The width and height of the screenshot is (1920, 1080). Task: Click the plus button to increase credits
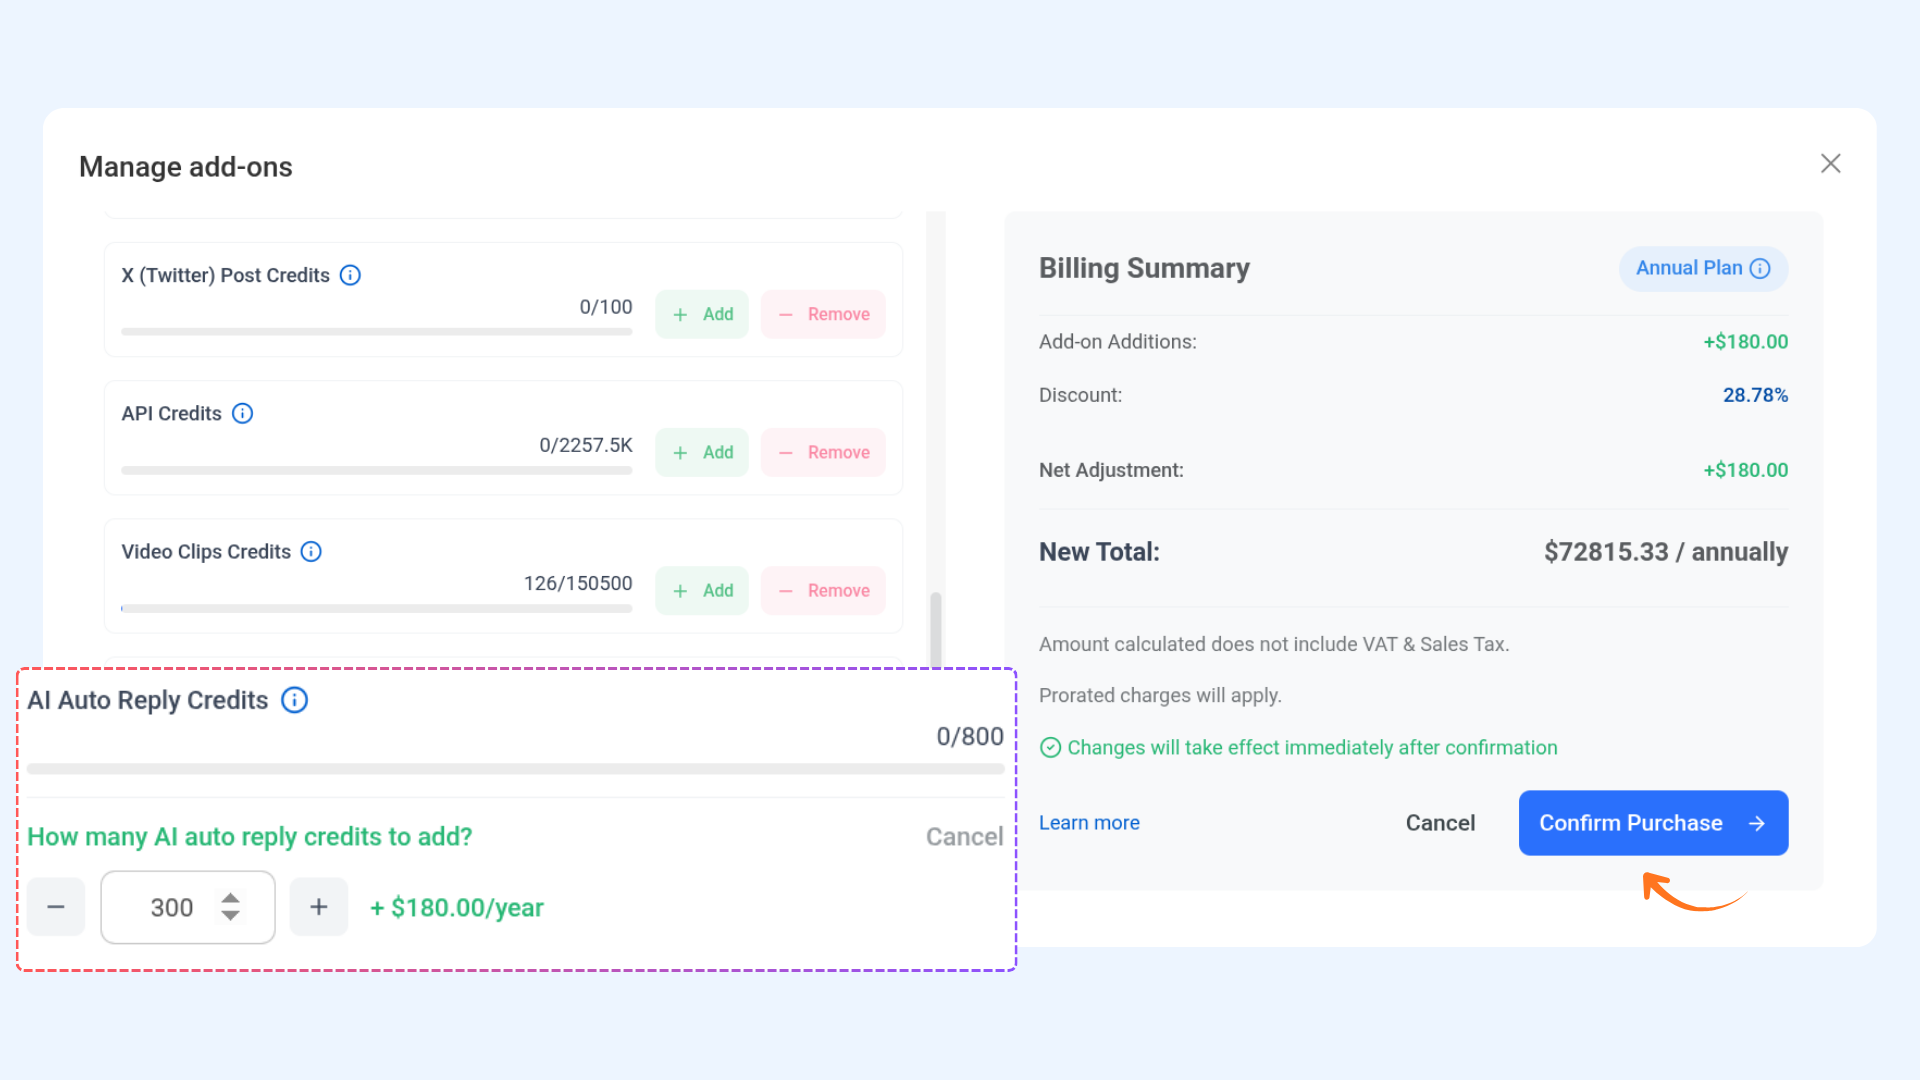pos(319,907)
